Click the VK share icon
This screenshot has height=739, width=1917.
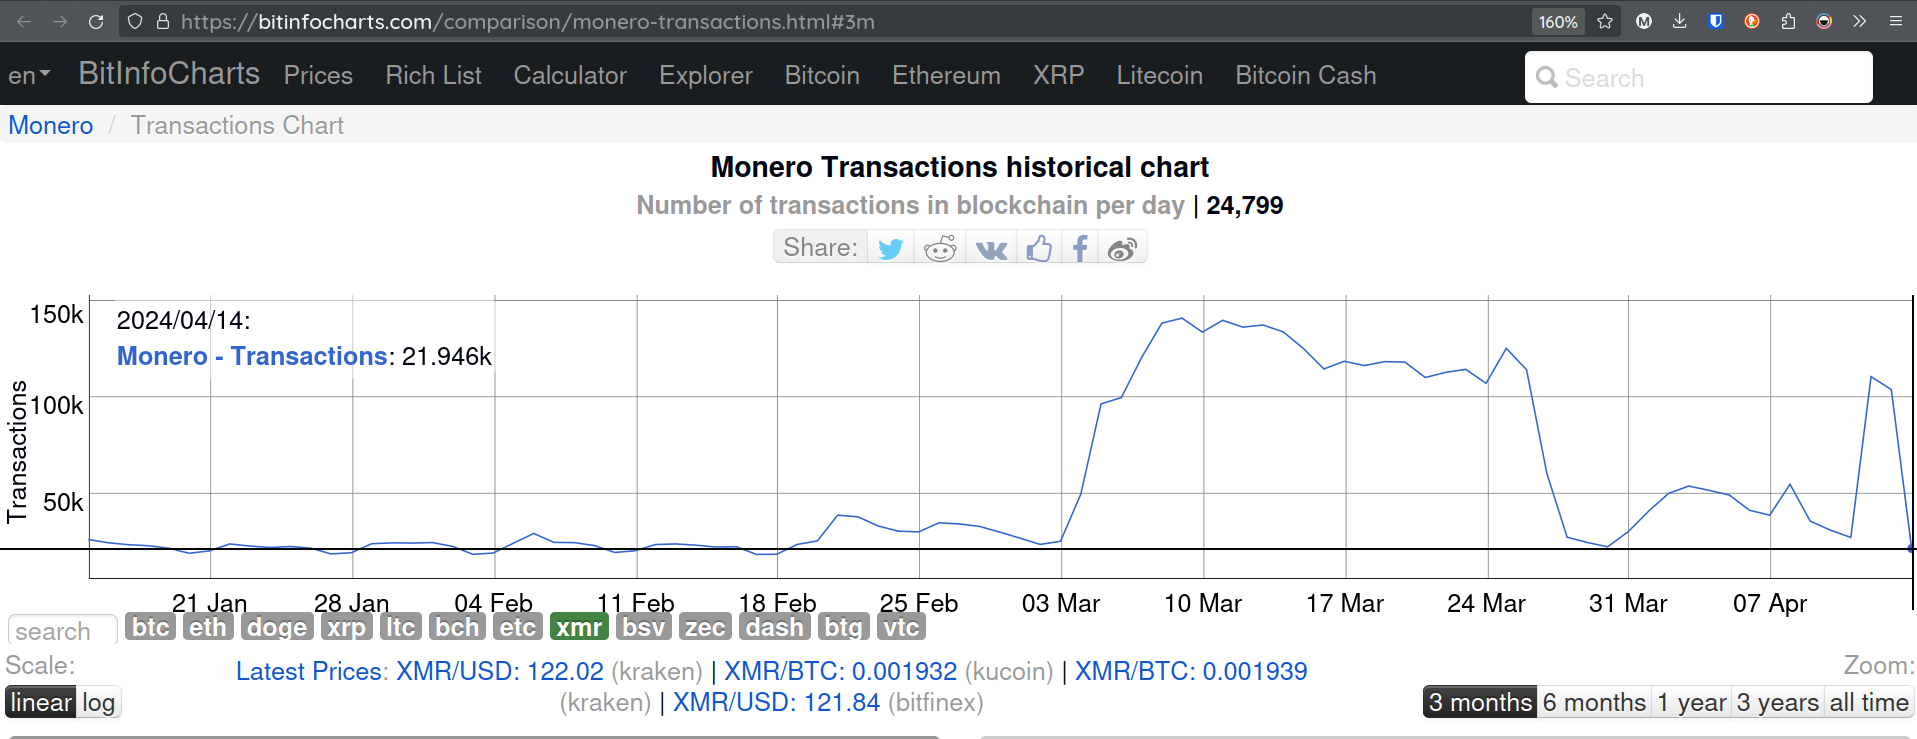991,248
